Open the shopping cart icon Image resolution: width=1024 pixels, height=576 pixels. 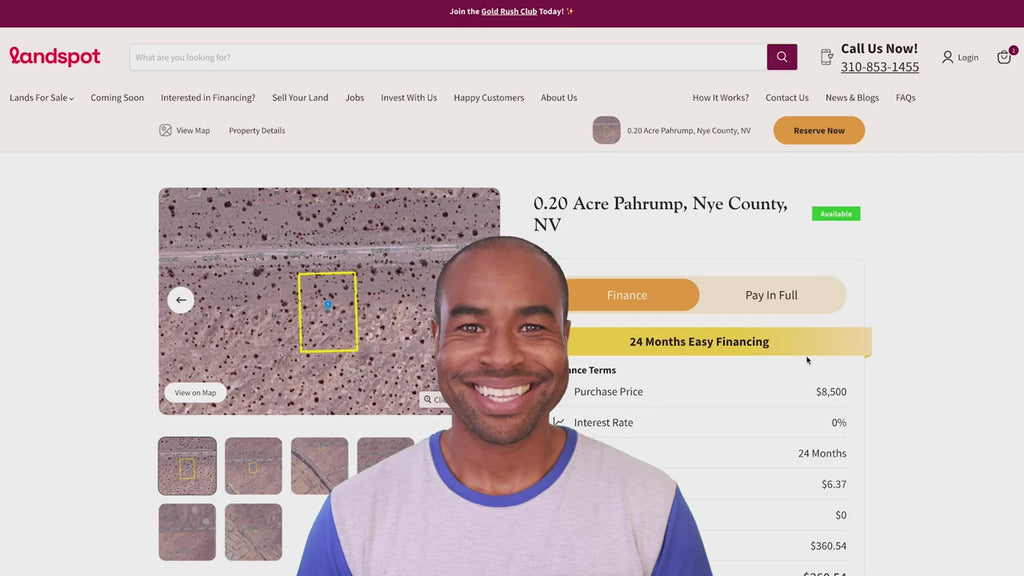1004,57
